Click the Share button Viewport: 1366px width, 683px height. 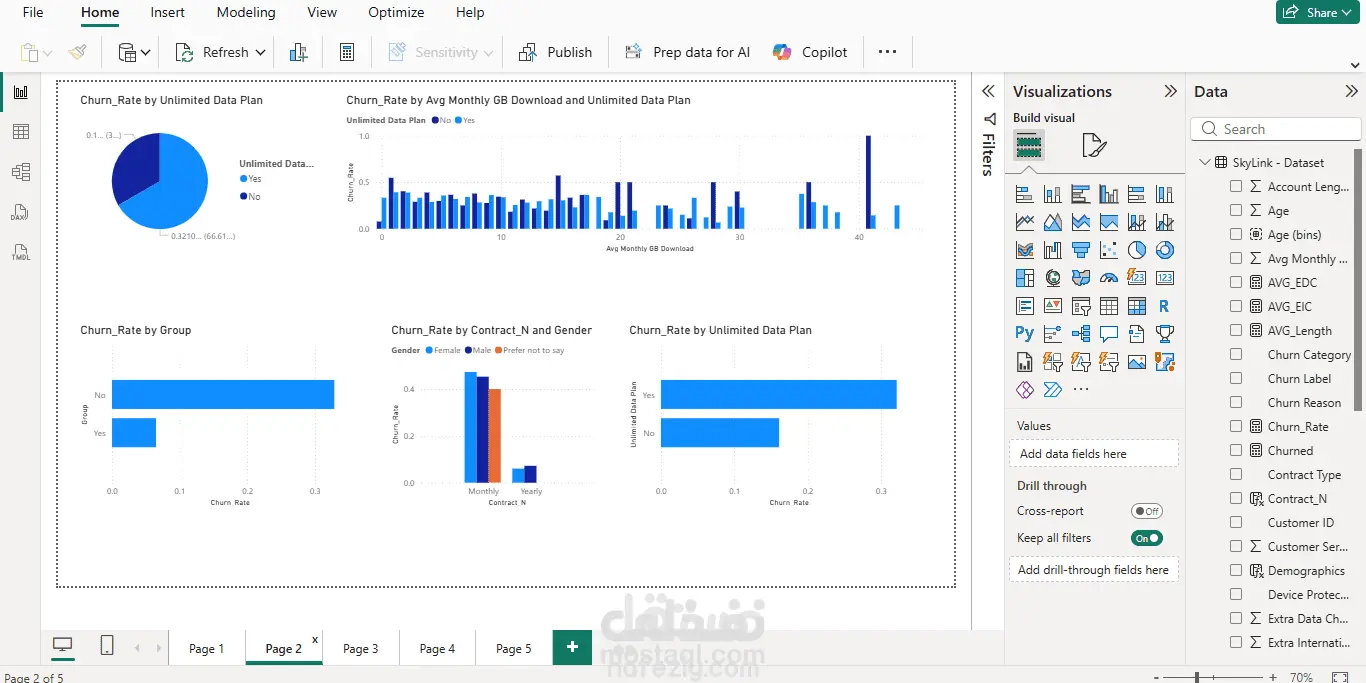1314,12
